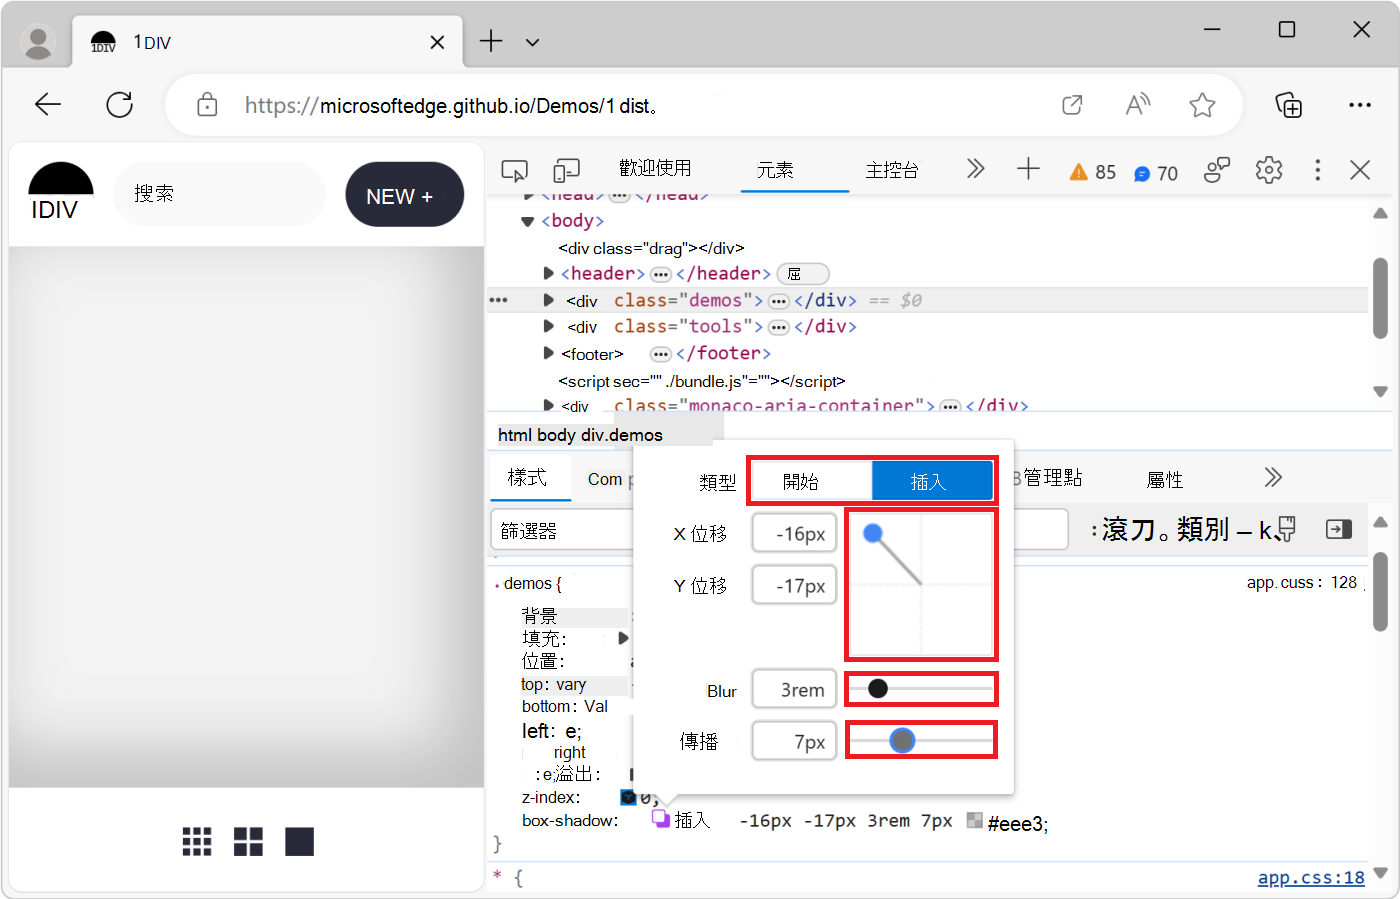The width and height of the screenshot is (1400, 899).
Task: Show more sidebar tabs chevron
Action: point(1273,477)
